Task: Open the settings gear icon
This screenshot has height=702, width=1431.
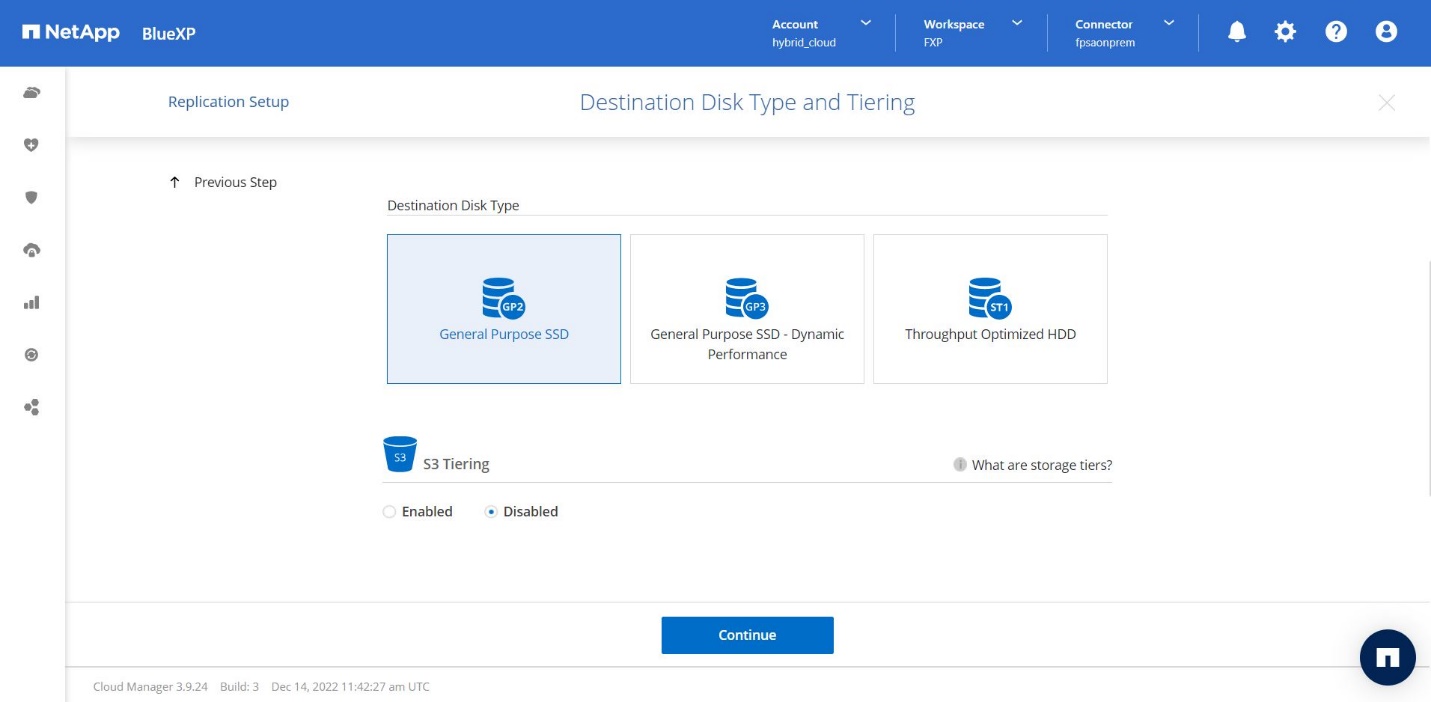Action: point(1285,32)
